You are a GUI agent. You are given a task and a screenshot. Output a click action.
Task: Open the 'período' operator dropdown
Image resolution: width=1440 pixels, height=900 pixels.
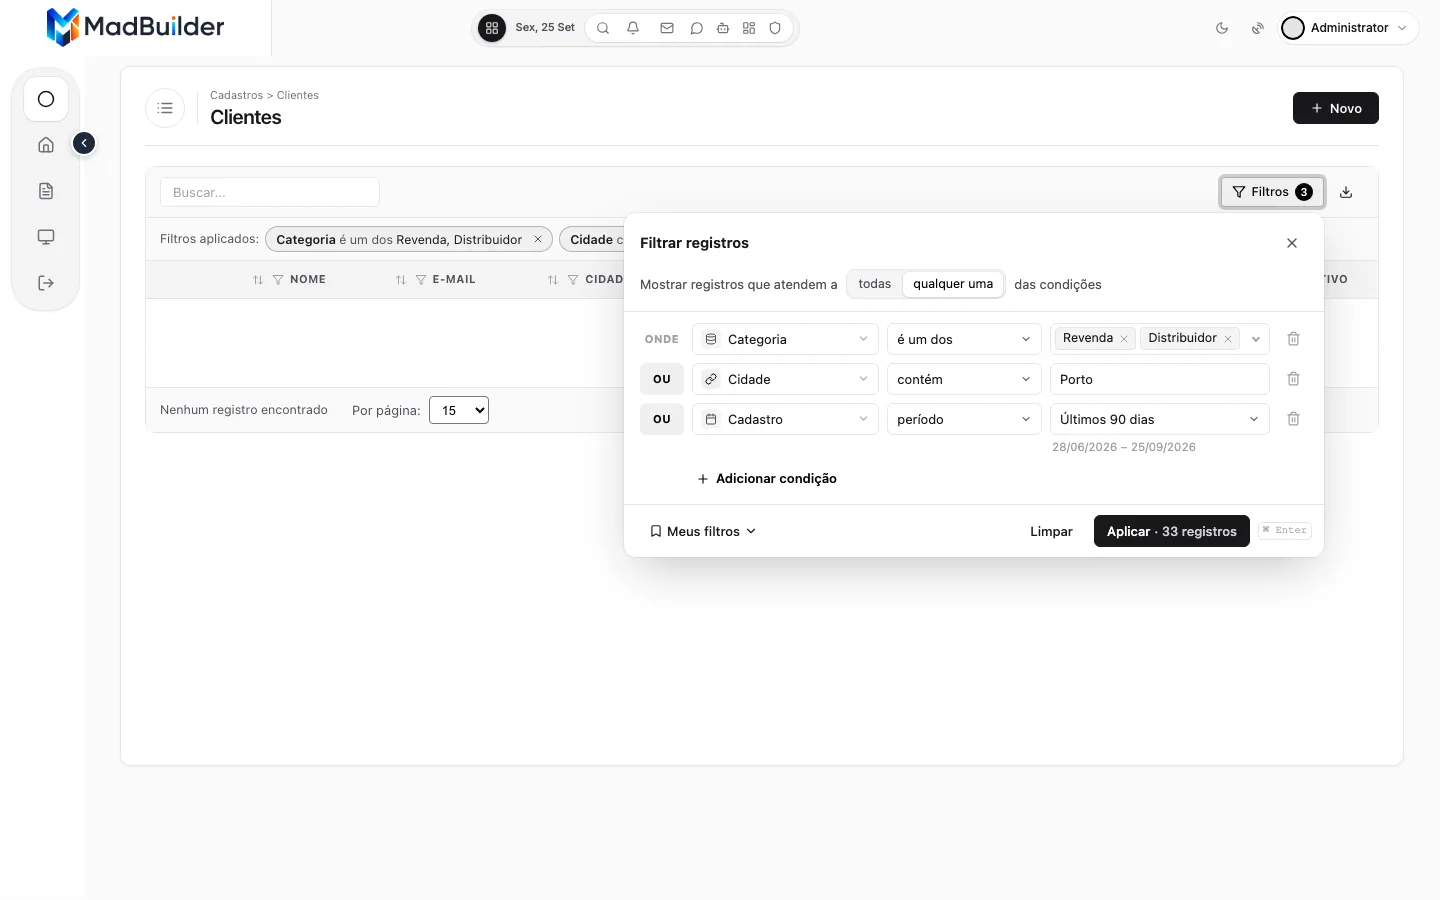[964, 419]
